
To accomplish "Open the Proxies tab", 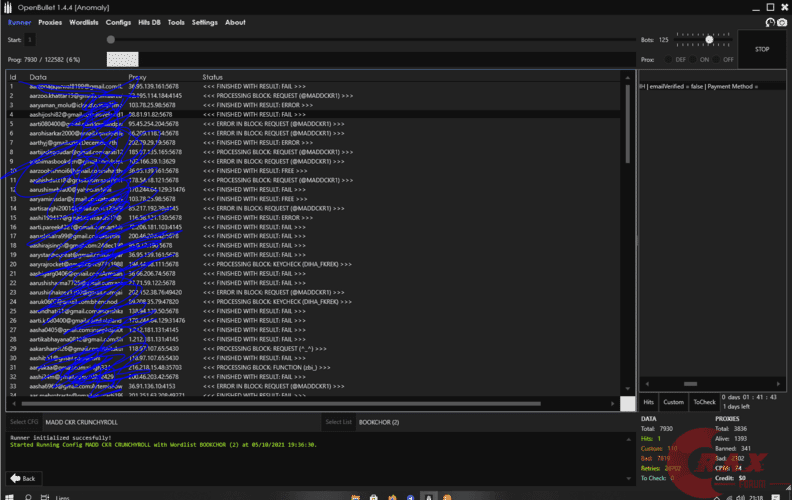I will point(50,22).
